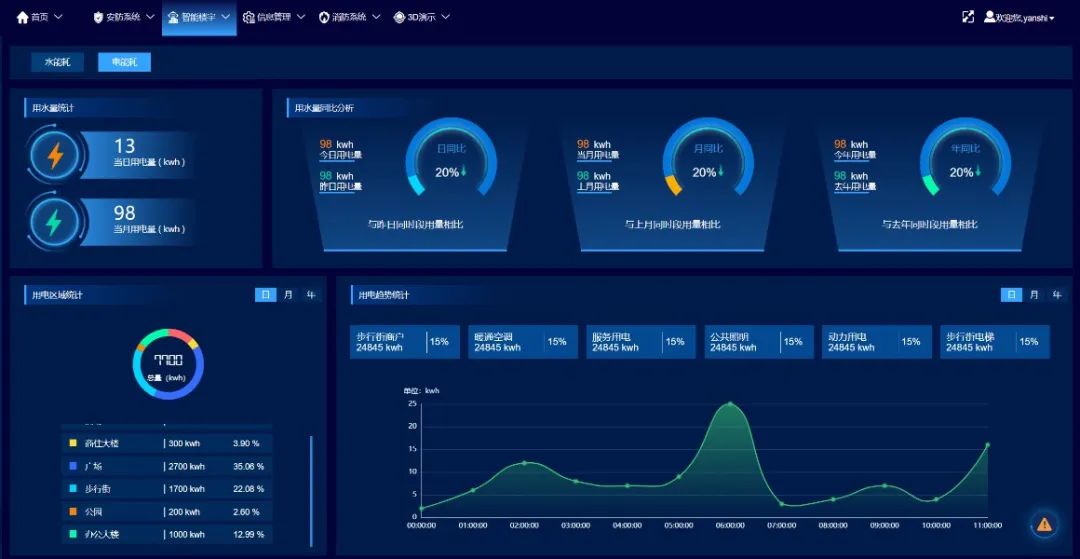
Task: Click the 今日用电量 98 kwh label
Action: coord(341,149)
